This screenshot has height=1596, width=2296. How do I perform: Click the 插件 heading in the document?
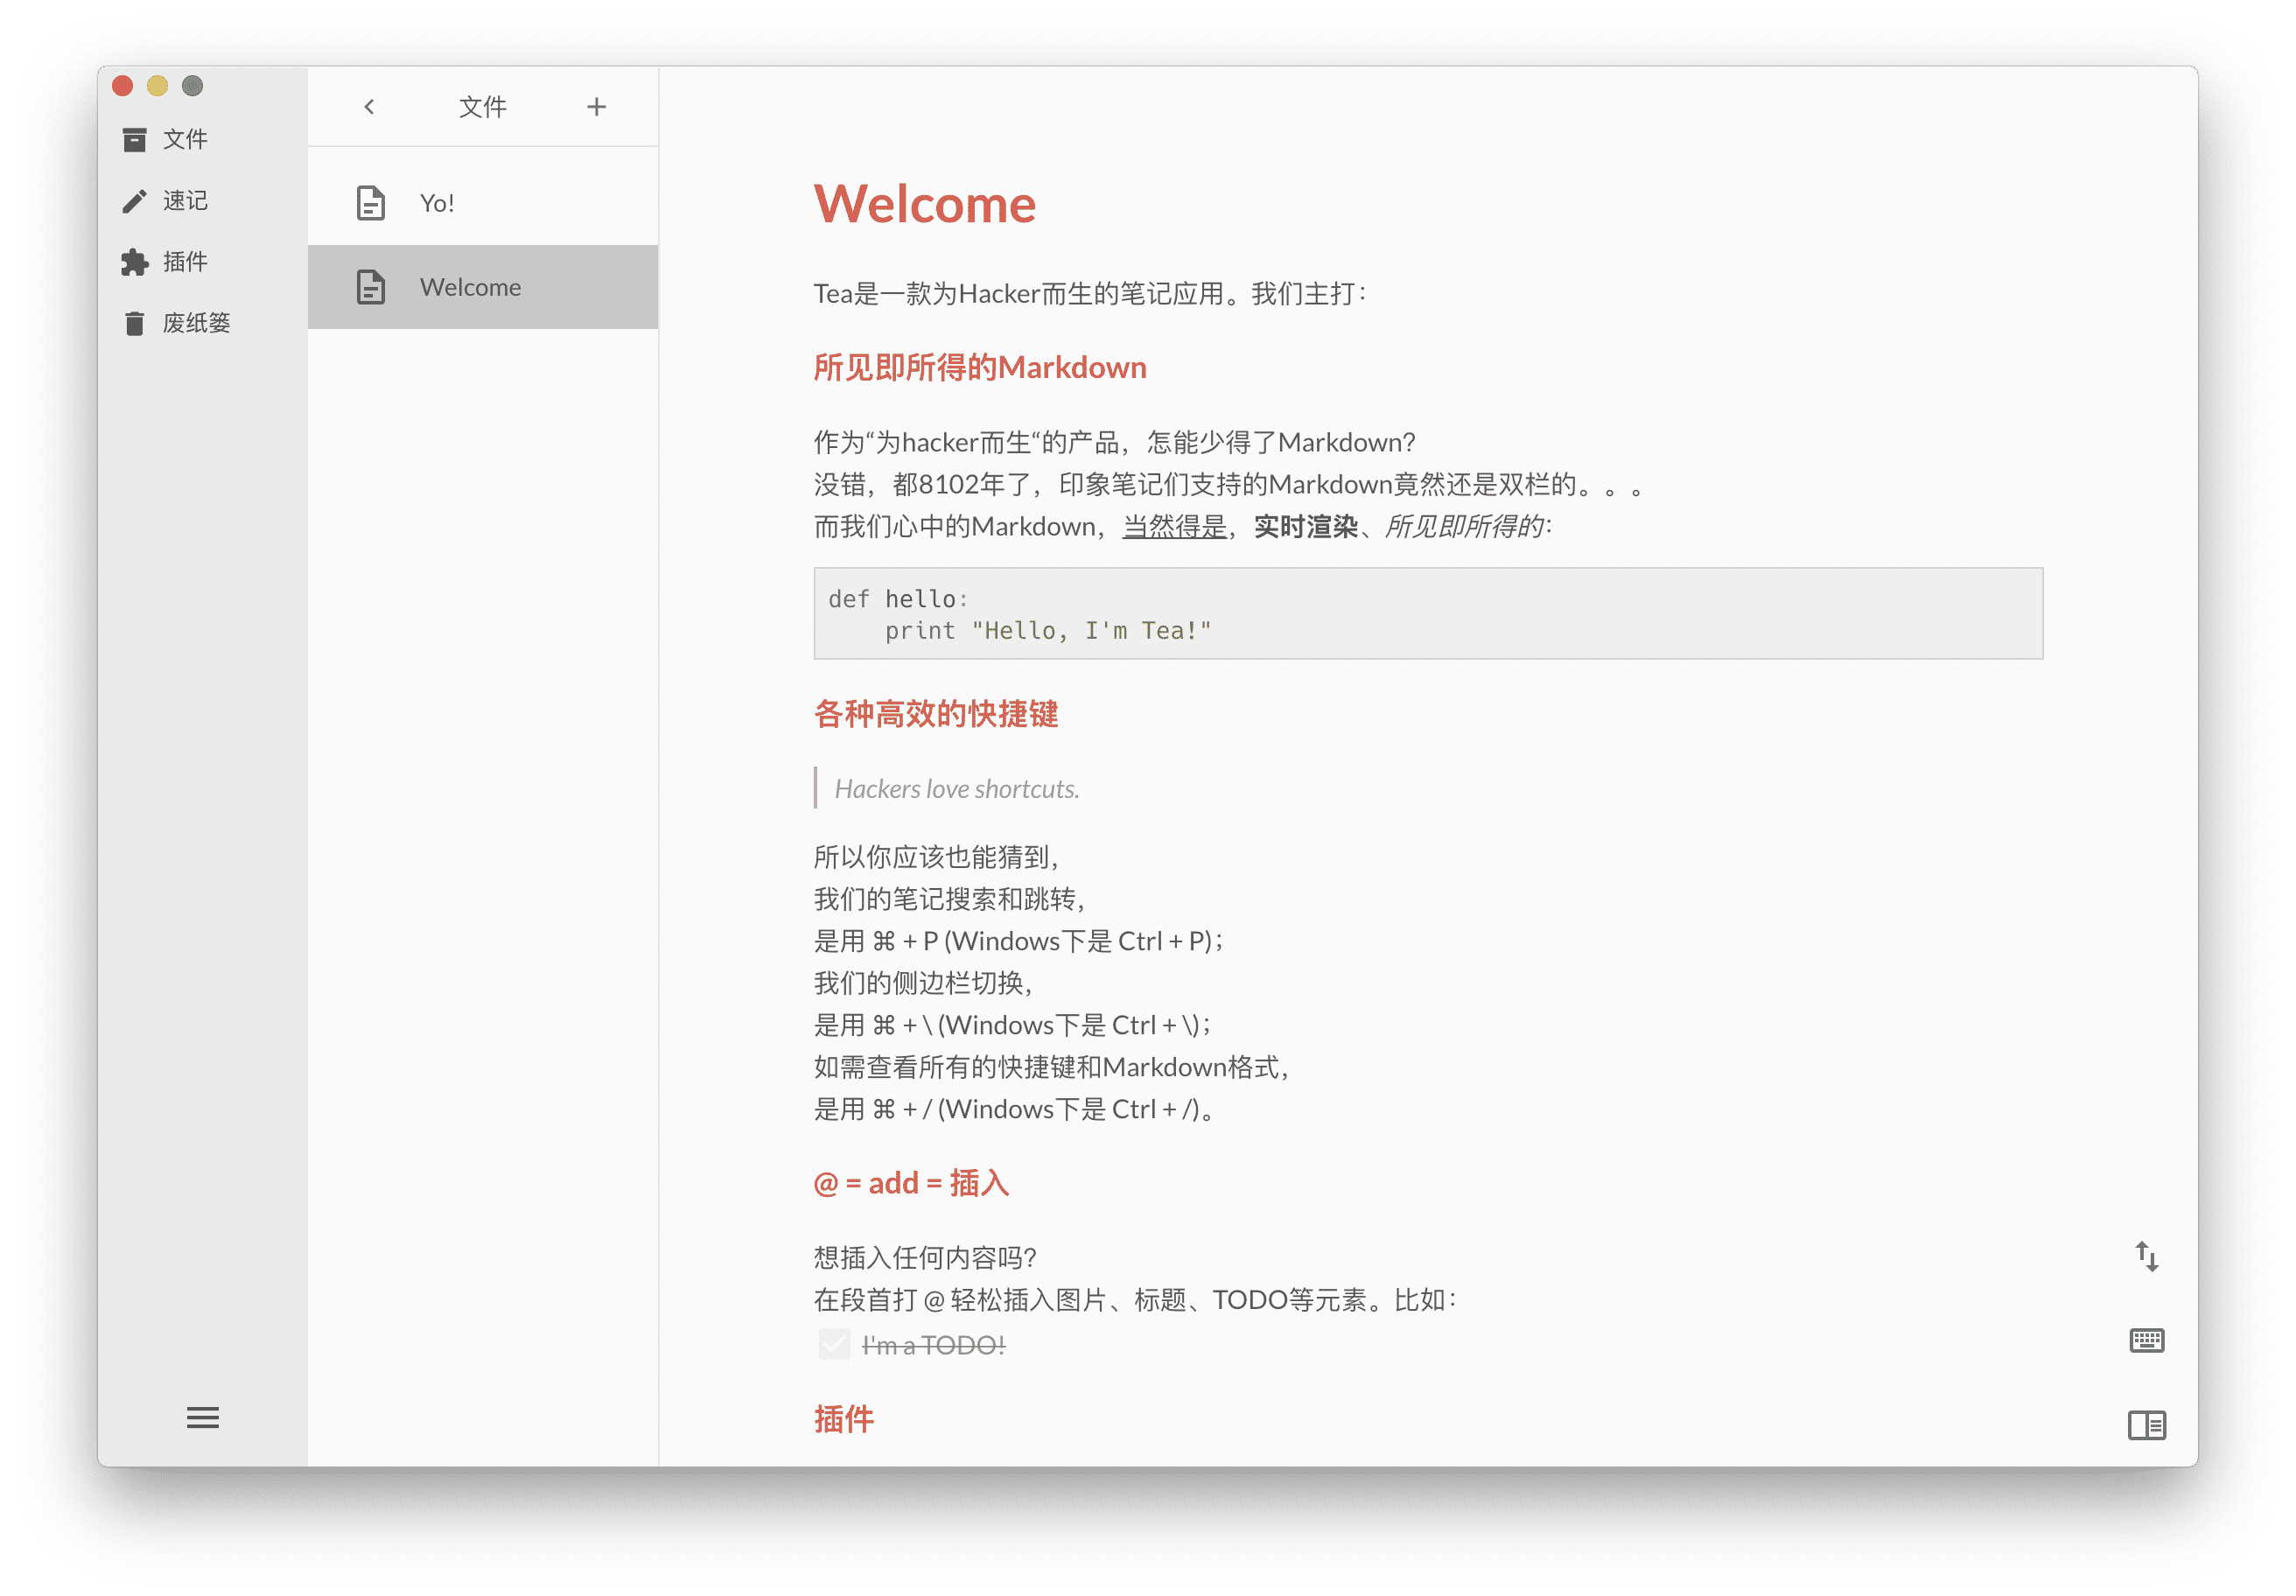[844, 1419]
